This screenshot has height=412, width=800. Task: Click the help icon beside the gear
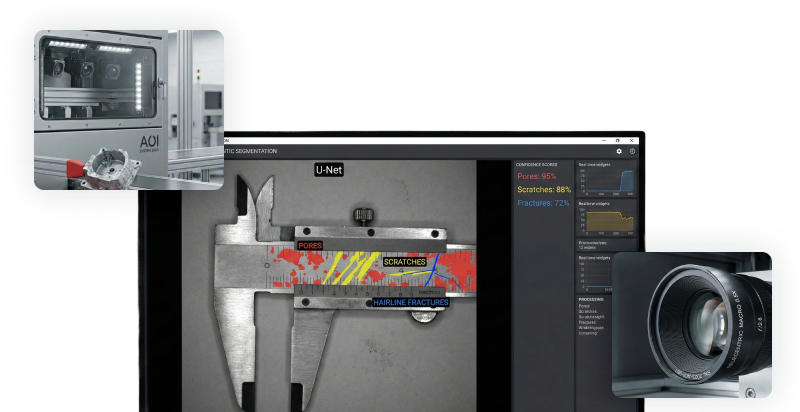(632, 151)
